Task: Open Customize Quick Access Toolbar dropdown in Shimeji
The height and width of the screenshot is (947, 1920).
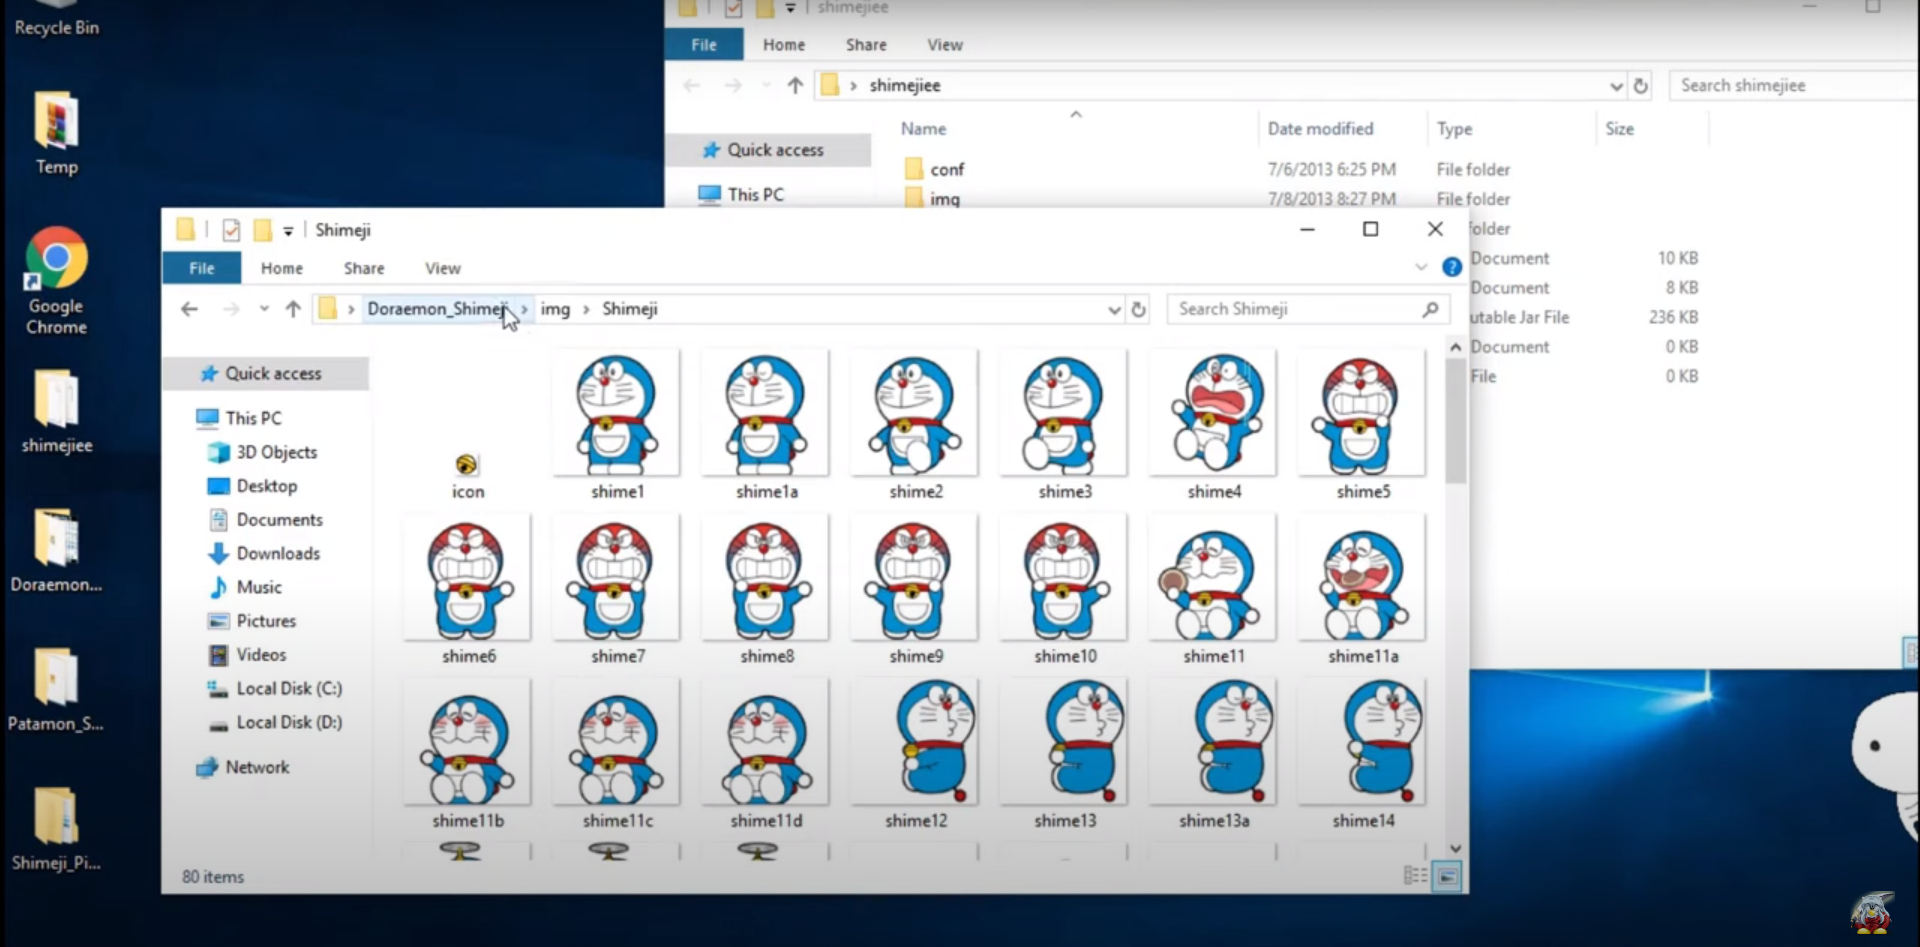Action: (x=288, y=231)
